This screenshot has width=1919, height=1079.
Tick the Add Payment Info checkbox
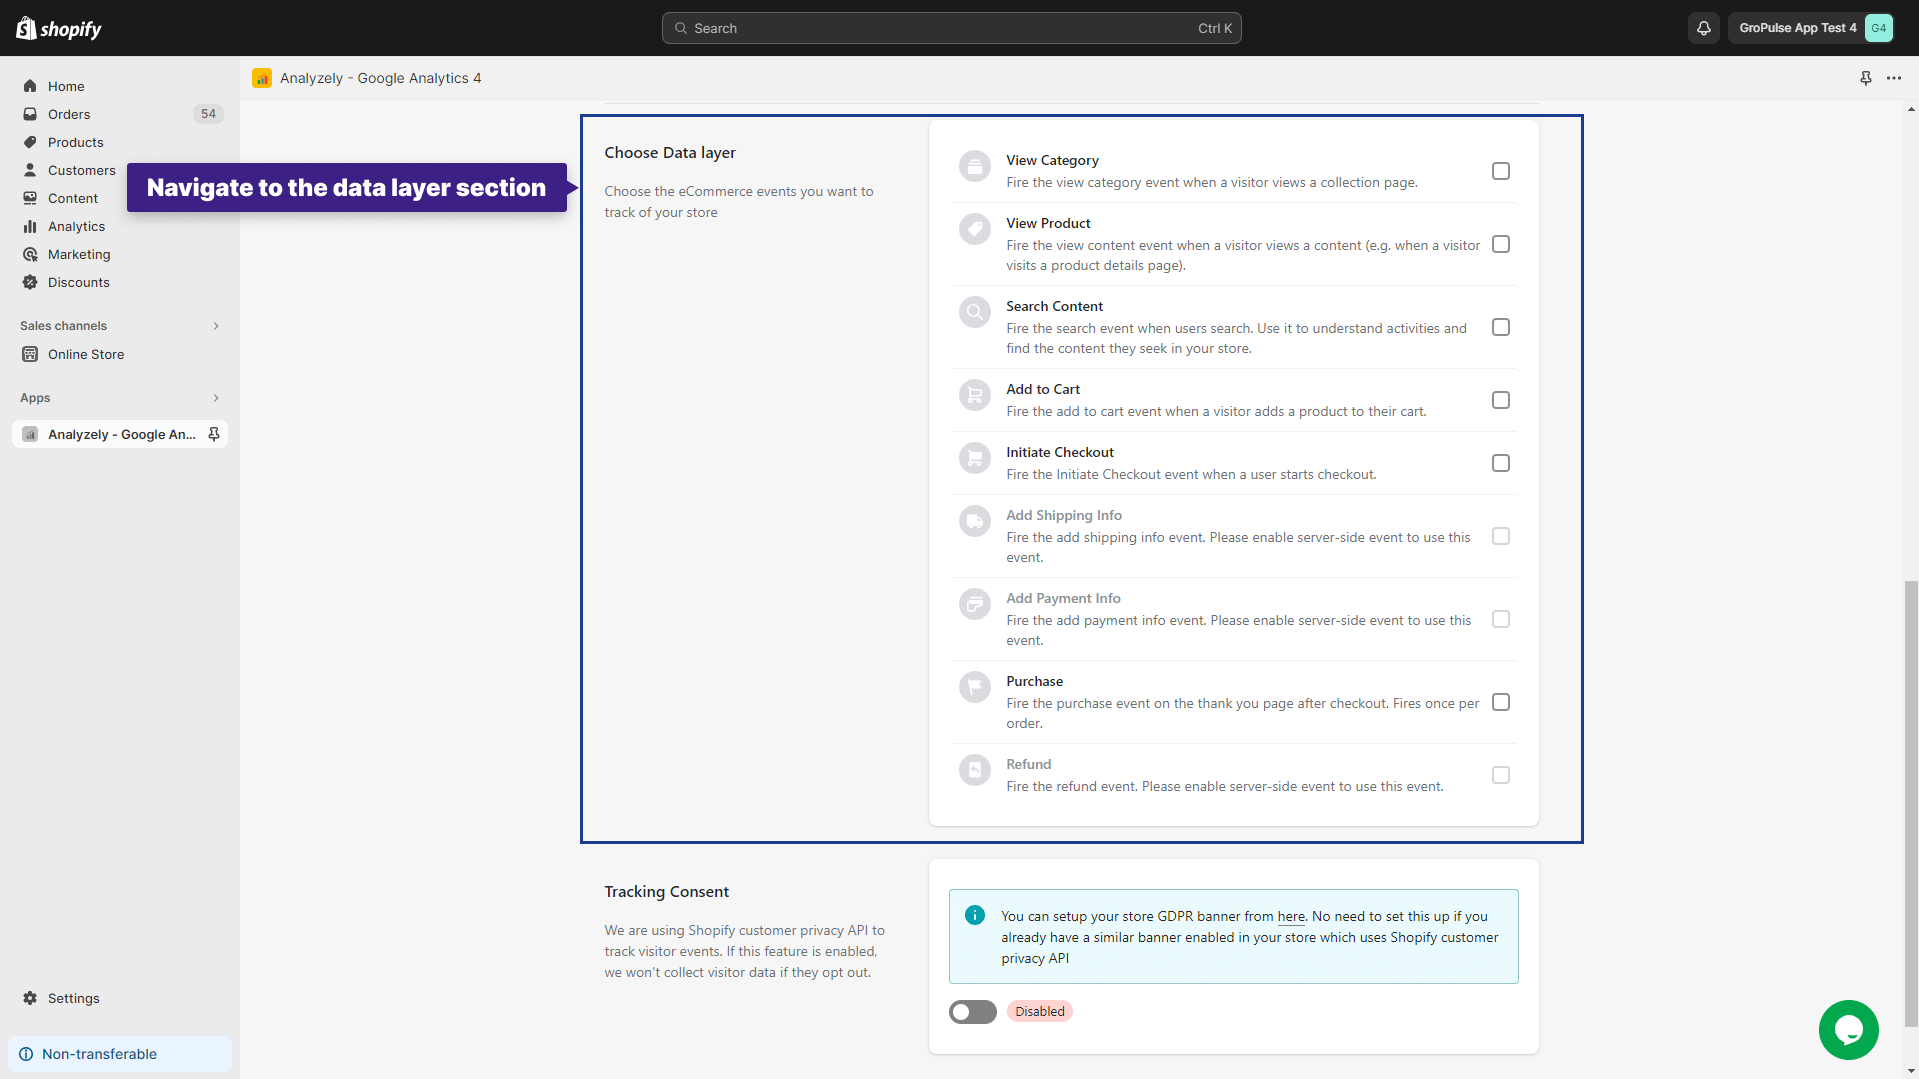coord(1500,619)
